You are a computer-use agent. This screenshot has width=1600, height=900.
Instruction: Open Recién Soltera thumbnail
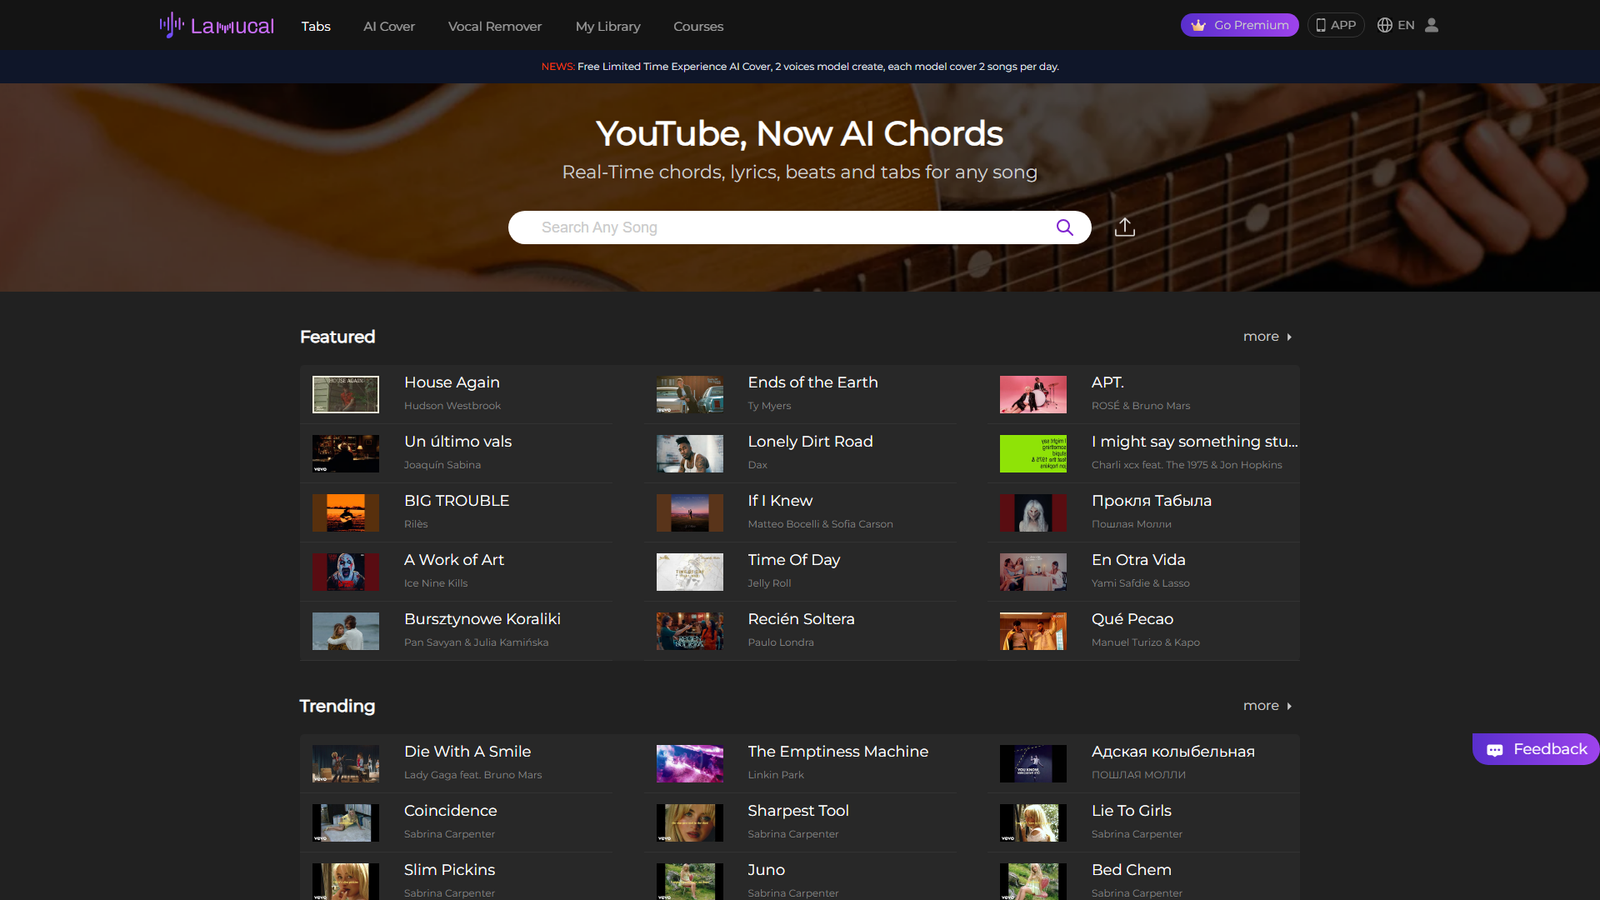[x=690, y=631]
